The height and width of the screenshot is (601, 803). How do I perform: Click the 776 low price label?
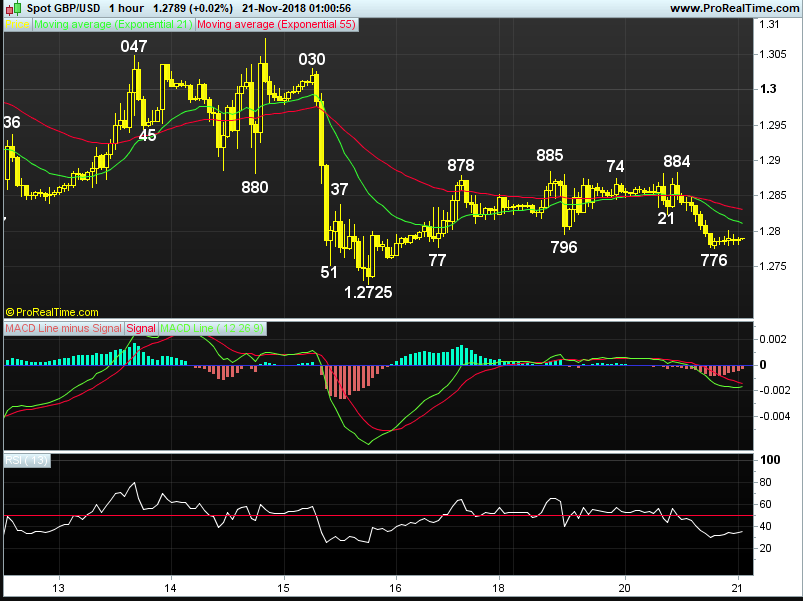[714, 260]
